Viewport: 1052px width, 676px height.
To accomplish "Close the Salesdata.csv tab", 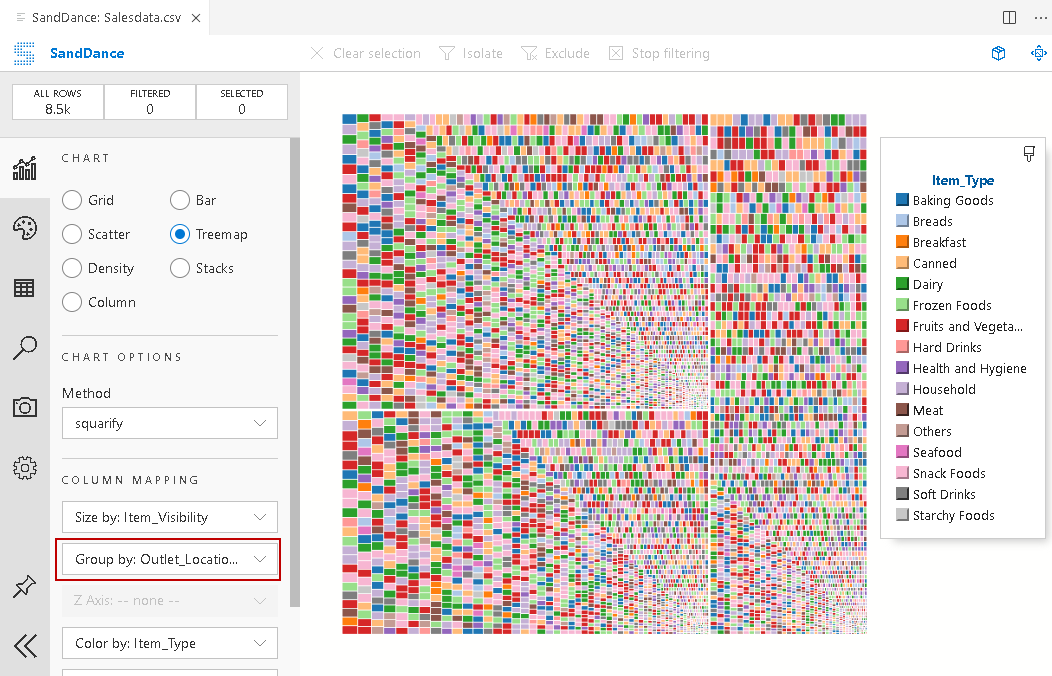I will pos(196,17).
